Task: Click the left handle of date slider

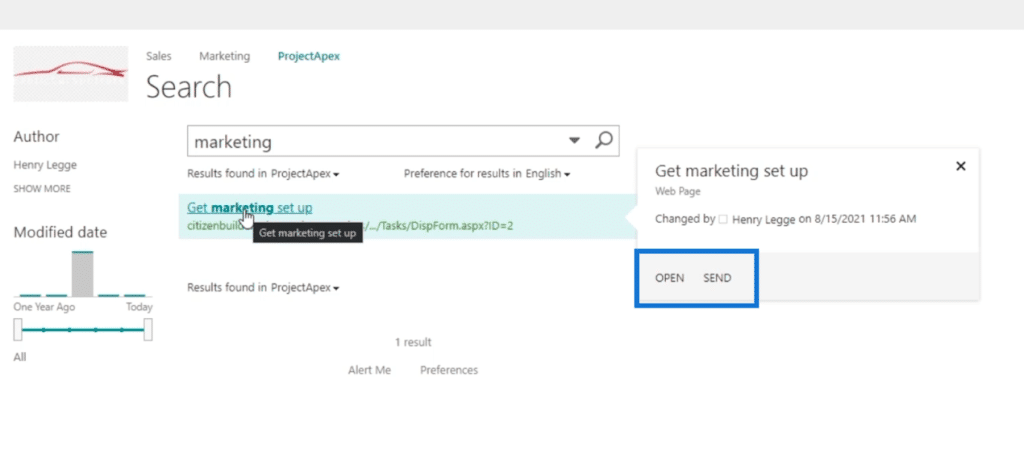Action: point(18,330)
